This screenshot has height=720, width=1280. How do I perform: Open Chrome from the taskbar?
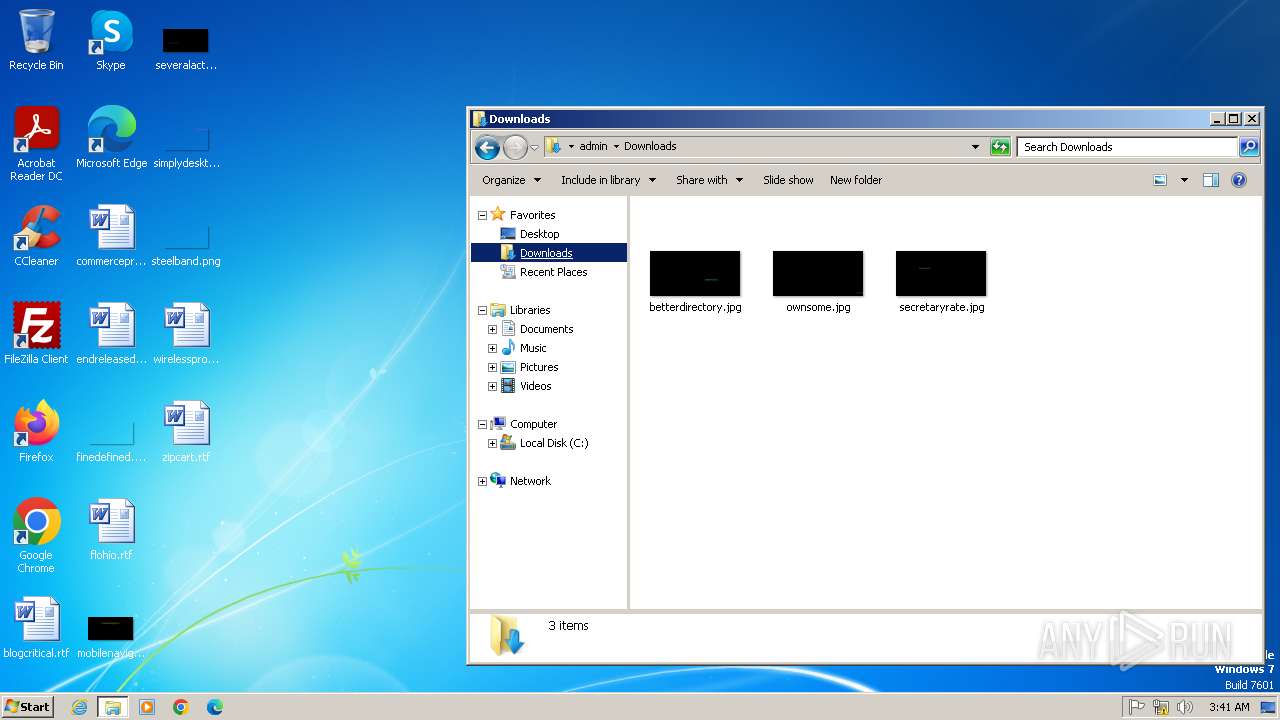coord(181,707)
